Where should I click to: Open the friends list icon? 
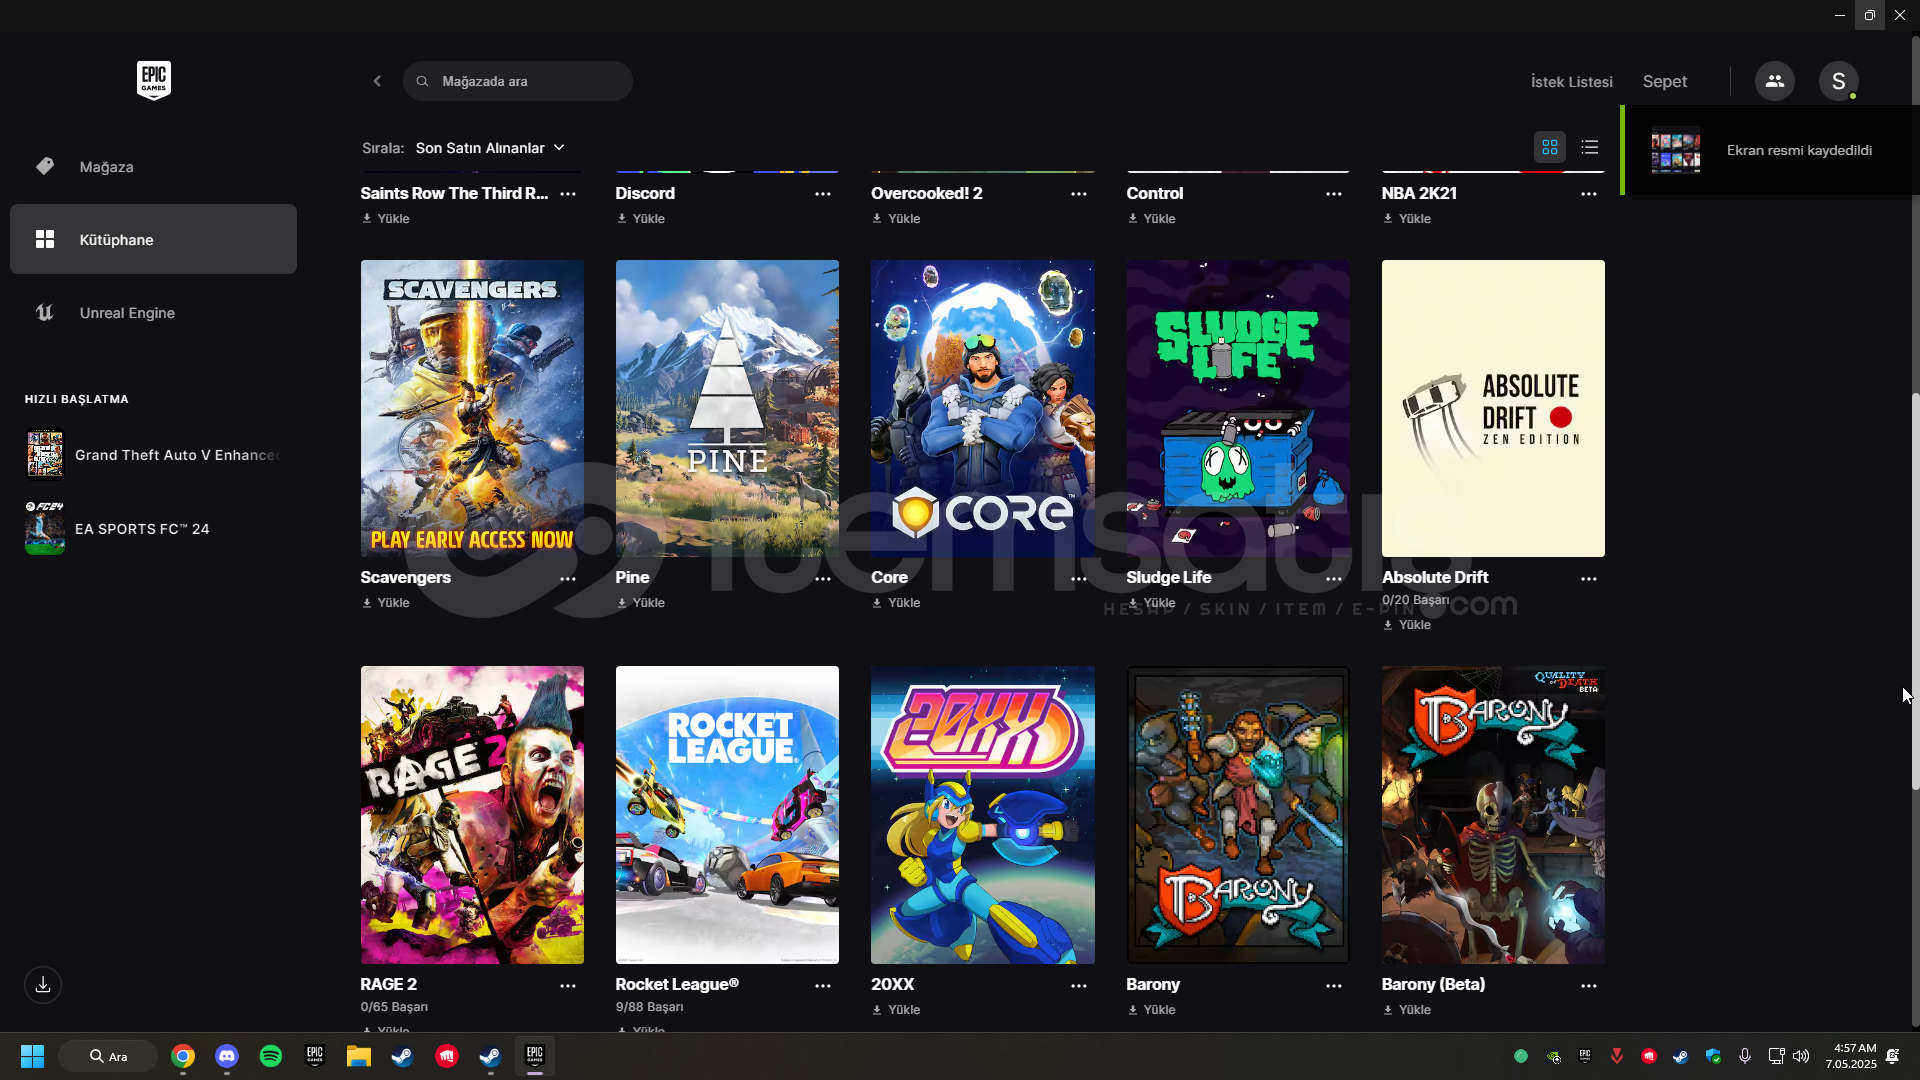[x=1774, y=81]
